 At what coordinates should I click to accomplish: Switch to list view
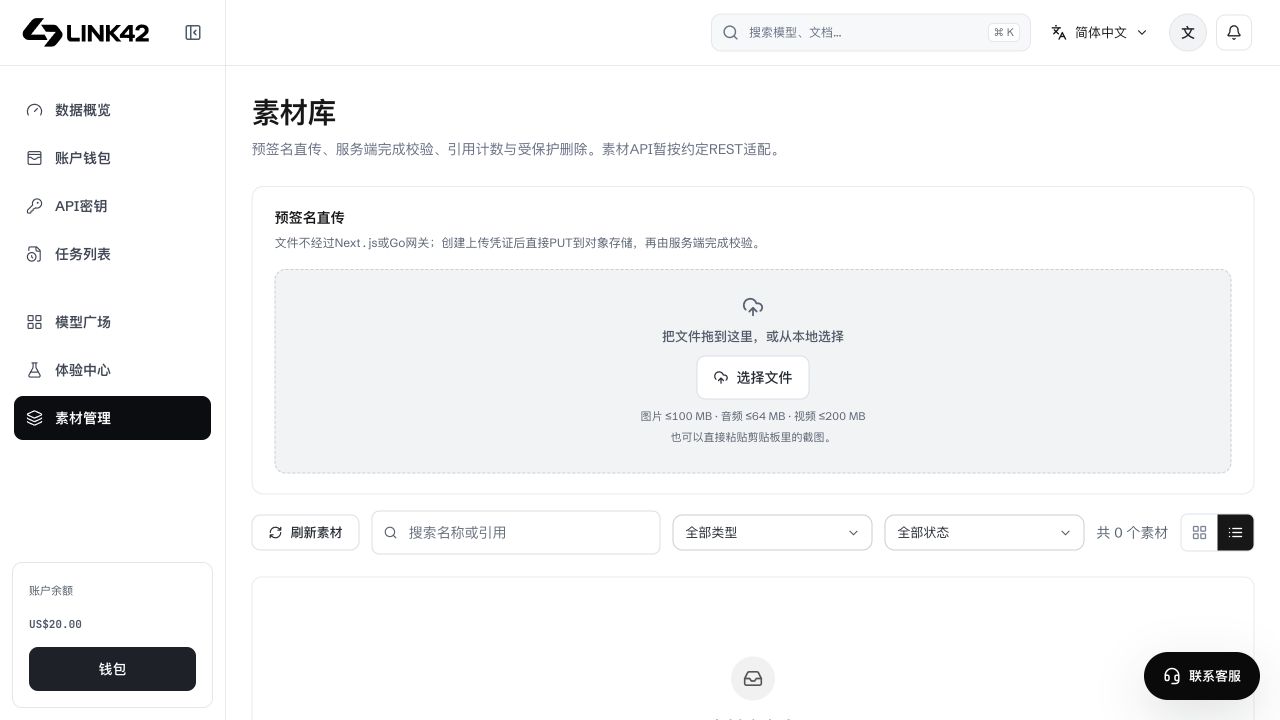[1236, 532]
